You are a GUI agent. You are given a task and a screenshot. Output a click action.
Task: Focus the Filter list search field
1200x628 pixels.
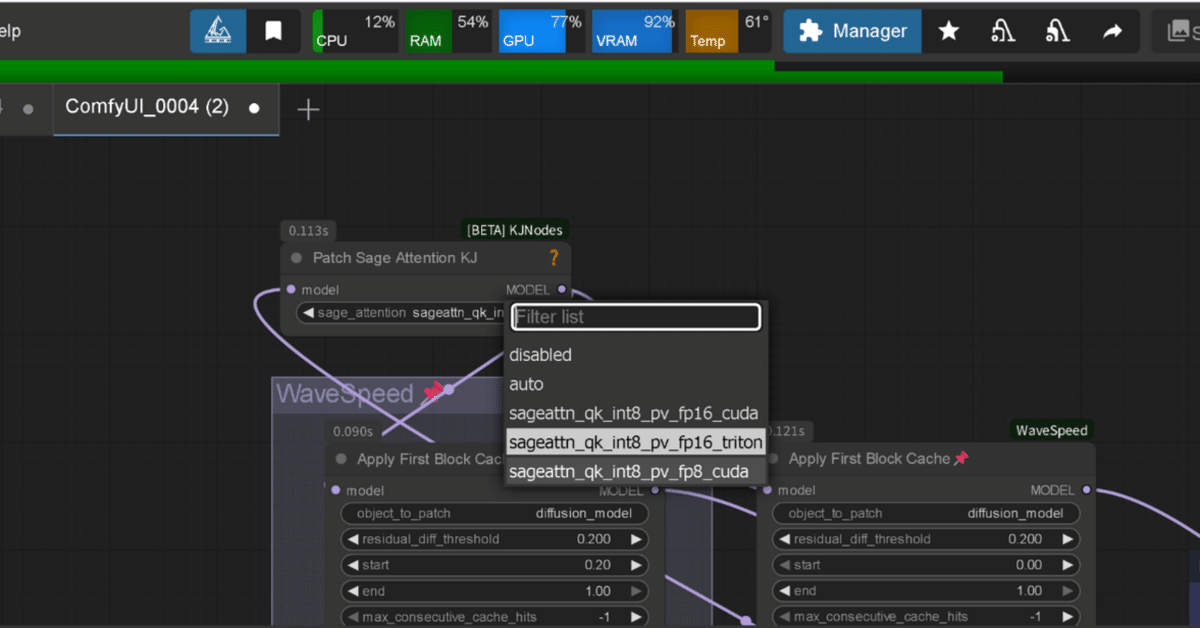[x=636, y=317]
